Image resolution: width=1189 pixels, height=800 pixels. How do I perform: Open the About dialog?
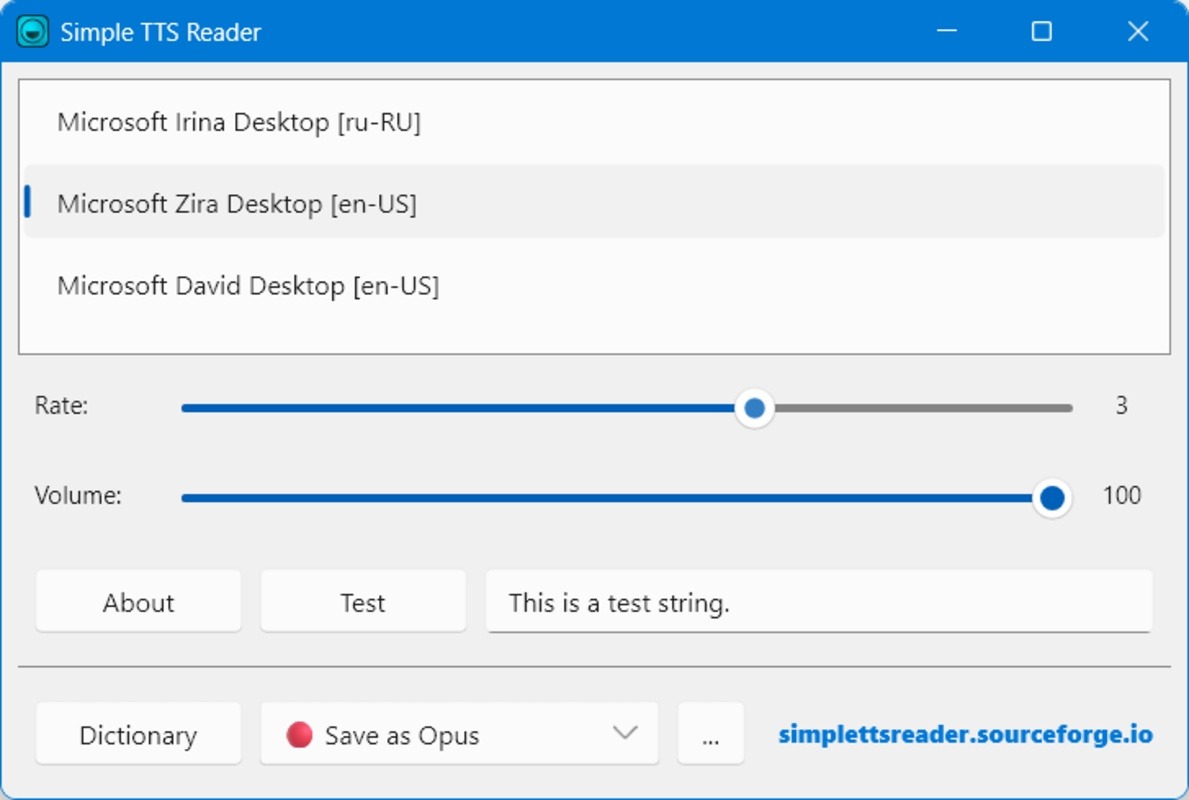pos(138,602)
